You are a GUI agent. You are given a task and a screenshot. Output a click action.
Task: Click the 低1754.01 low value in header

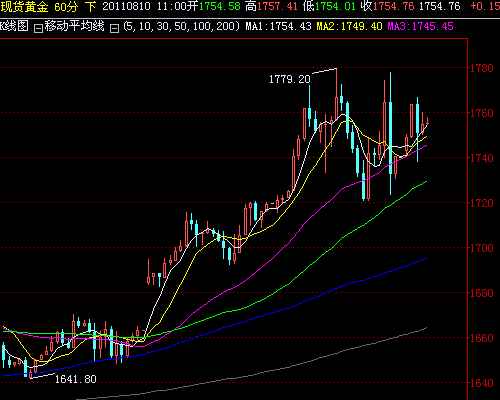coord(329,6)
